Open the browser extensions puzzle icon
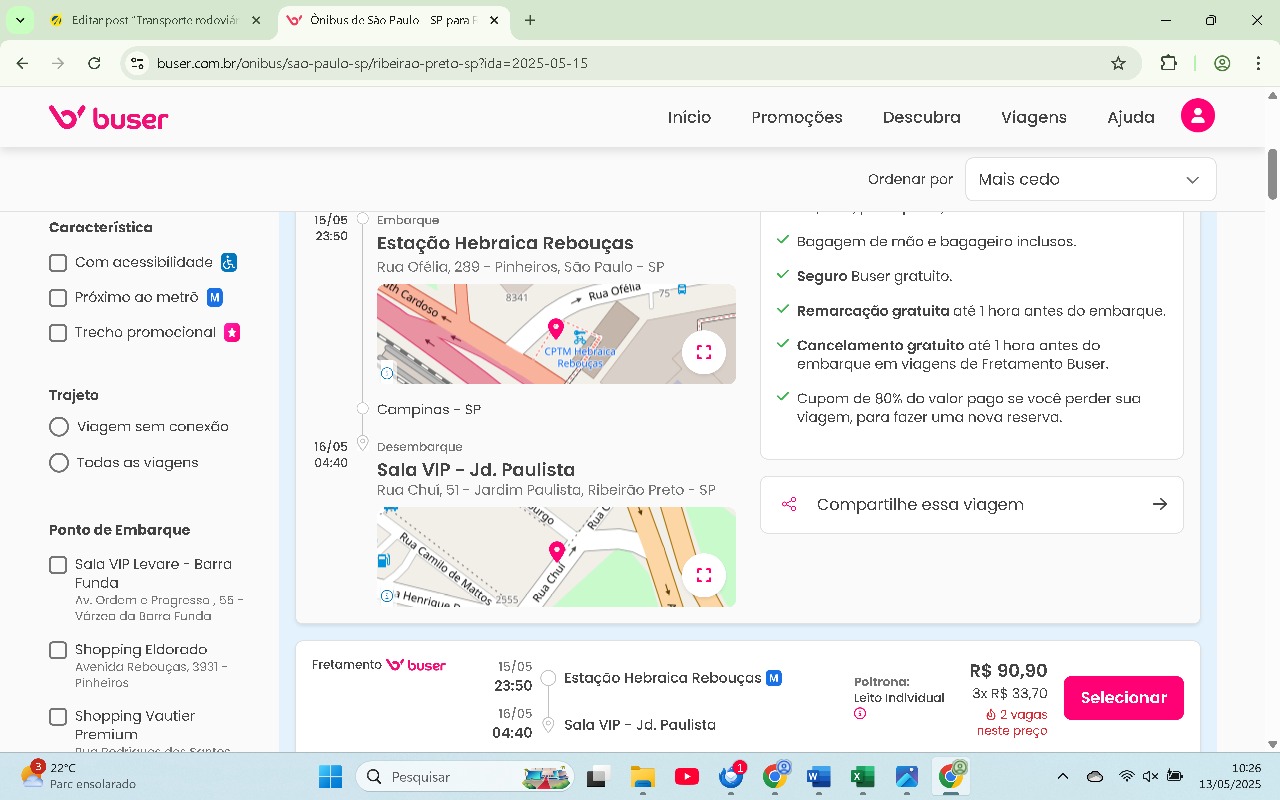The image size is (1280, 800). 1168,63
